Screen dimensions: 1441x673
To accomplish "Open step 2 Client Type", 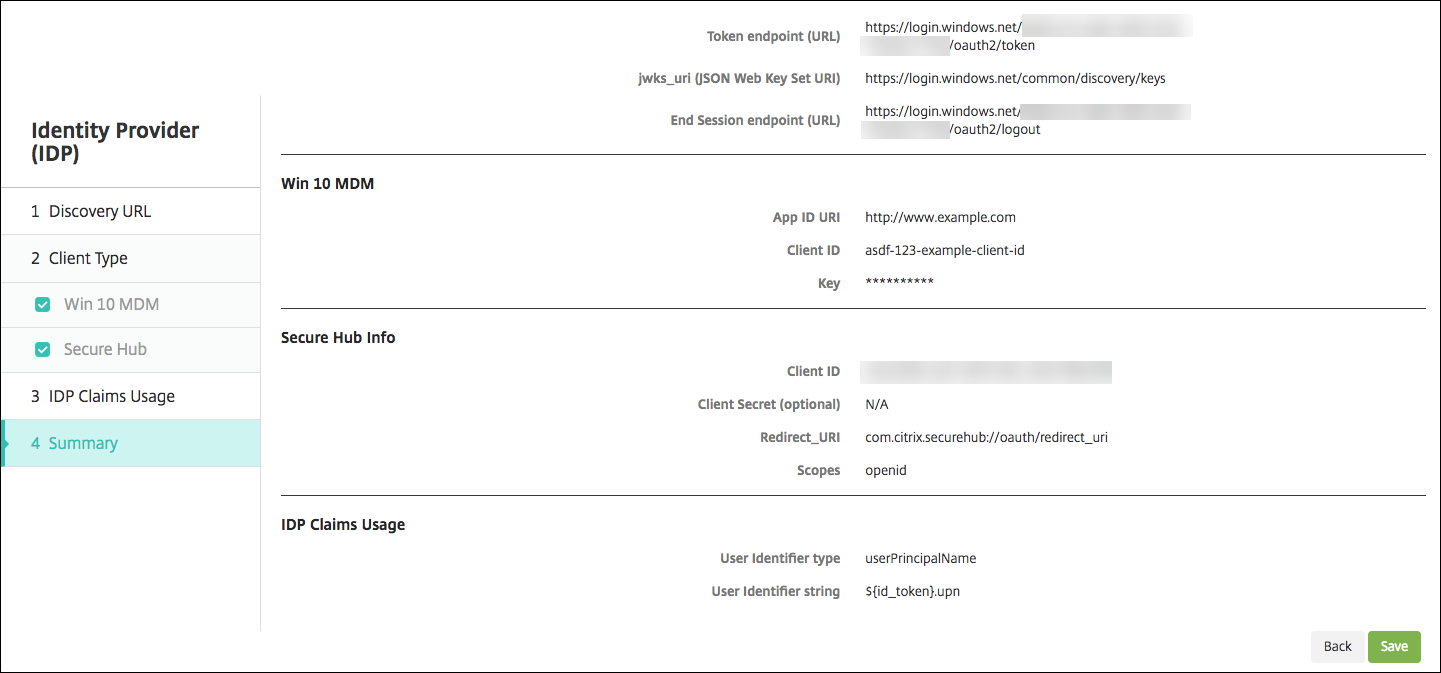I will (x=88, y=258).
